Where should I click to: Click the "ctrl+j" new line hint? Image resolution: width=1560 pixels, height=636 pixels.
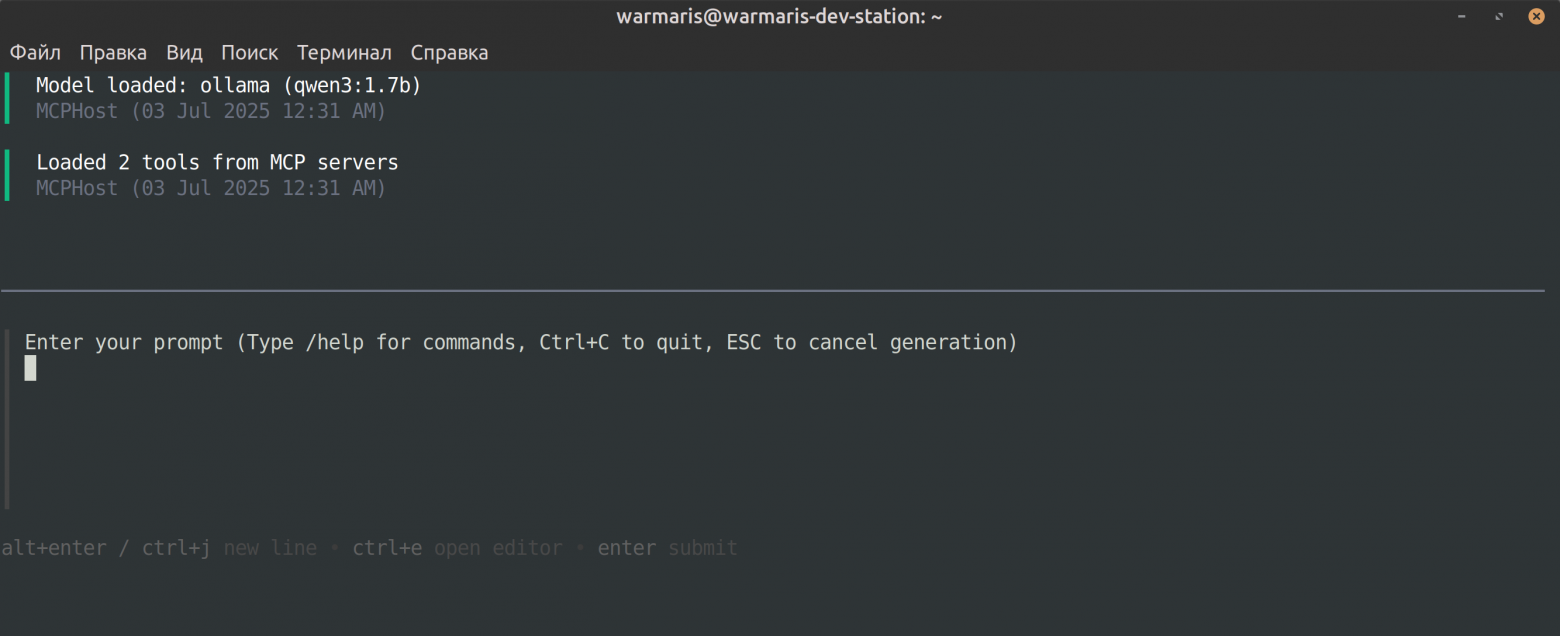(x=176, y=548)
